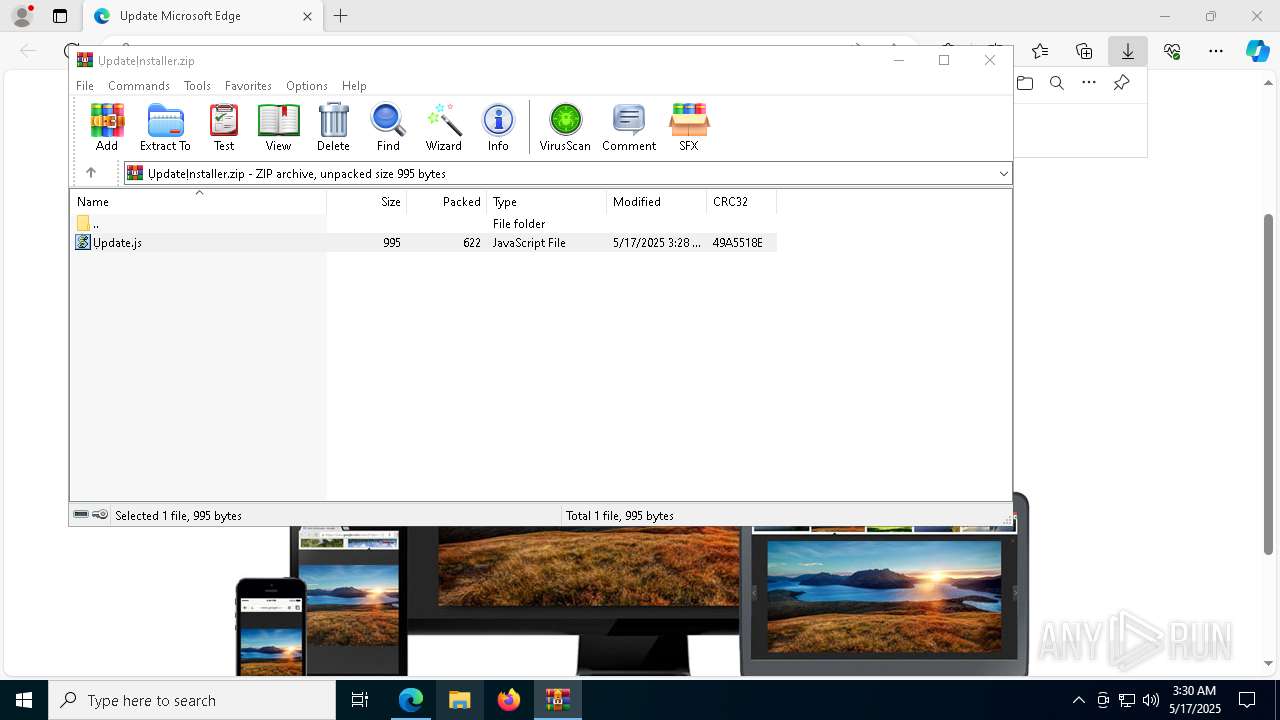
Task: Open Task View on taskbar
Action: [x=360, y=700]
